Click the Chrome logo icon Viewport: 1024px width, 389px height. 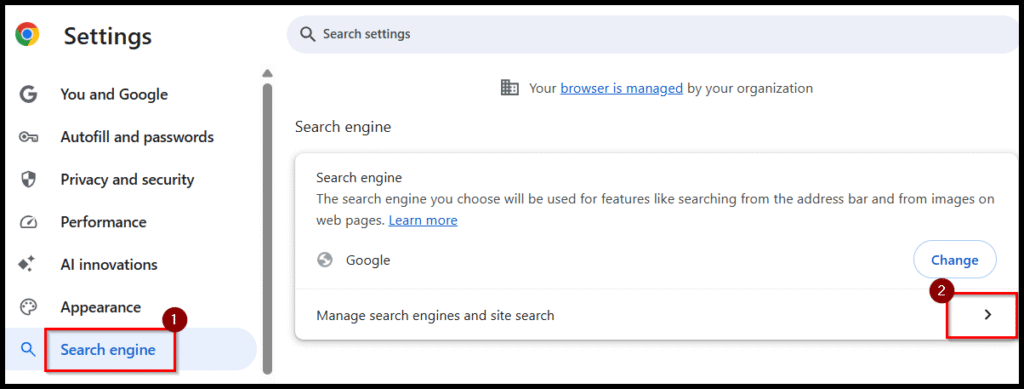[27, 34]
